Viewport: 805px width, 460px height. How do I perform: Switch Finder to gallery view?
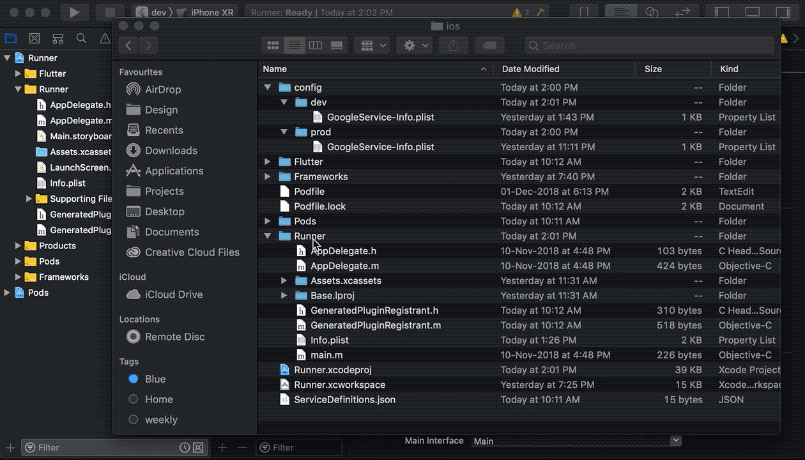[337, 46]
